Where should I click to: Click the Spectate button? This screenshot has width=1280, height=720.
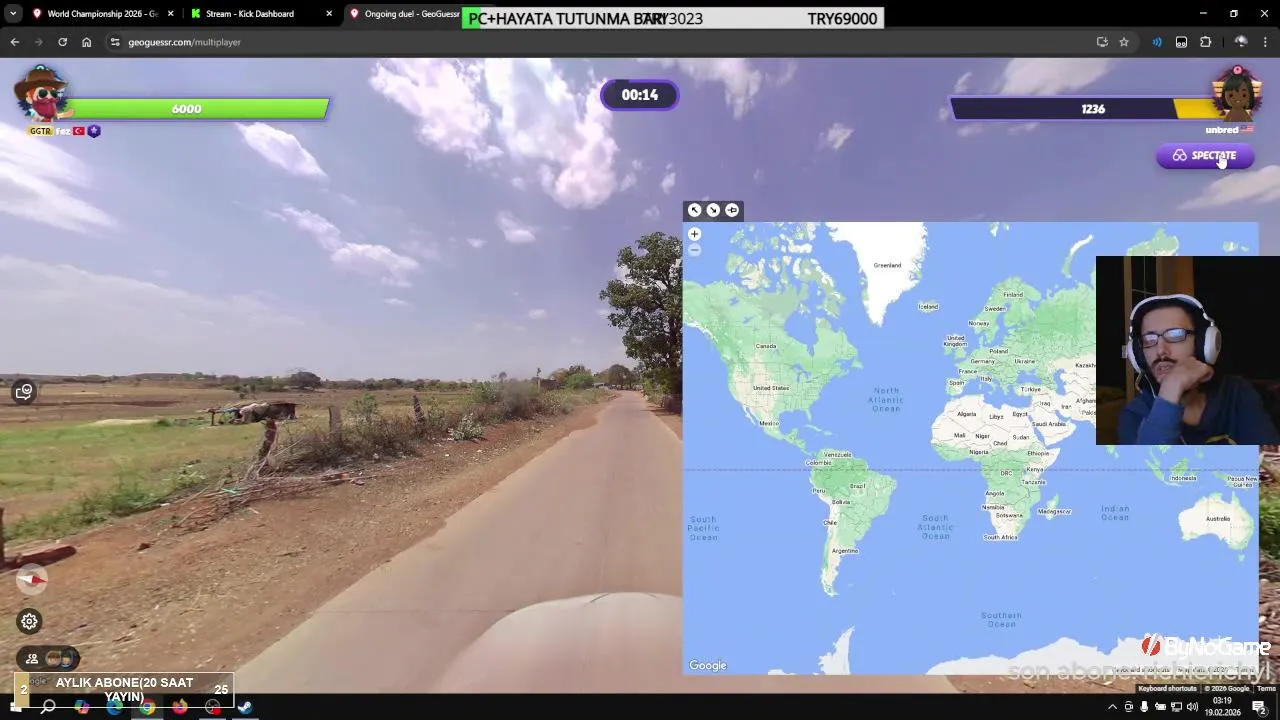[x=1205, y=156]
